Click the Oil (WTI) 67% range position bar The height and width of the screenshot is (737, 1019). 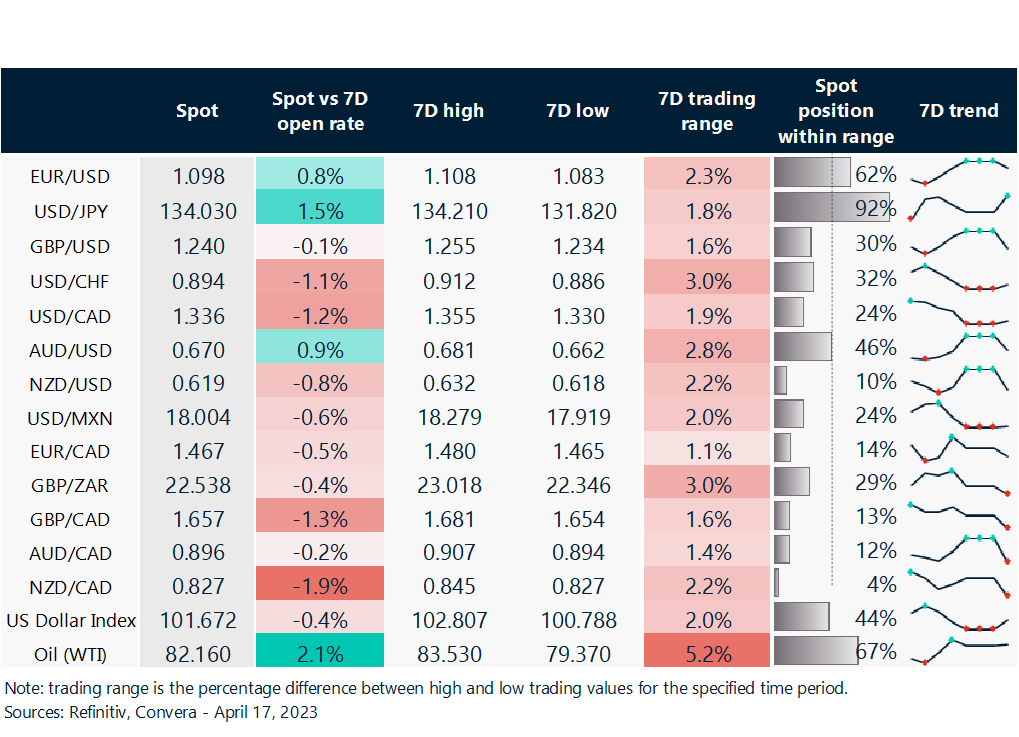[816, 651]
